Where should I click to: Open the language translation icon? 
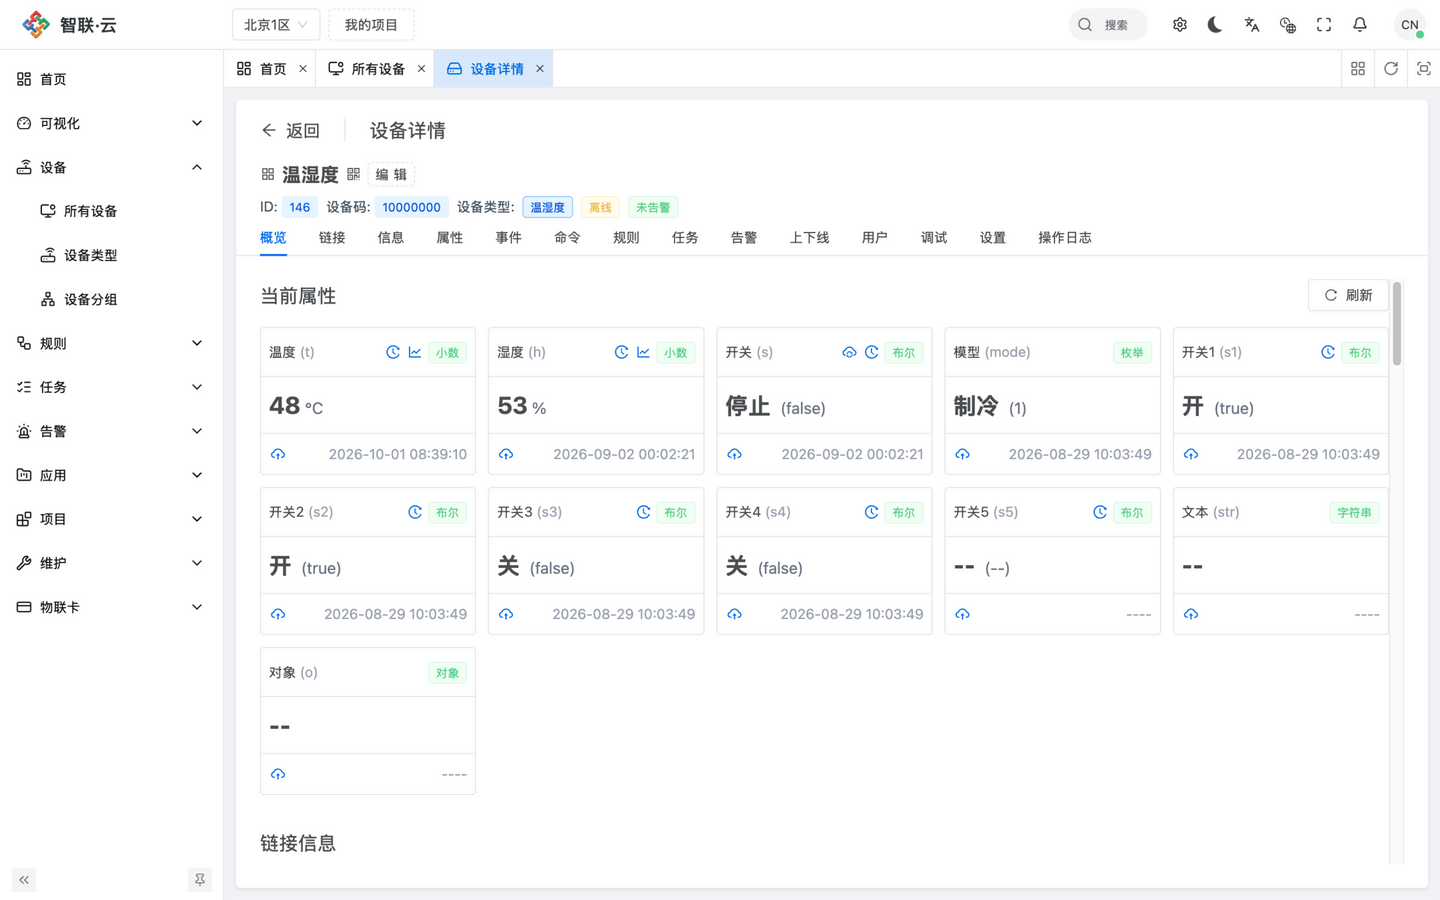1252,25
